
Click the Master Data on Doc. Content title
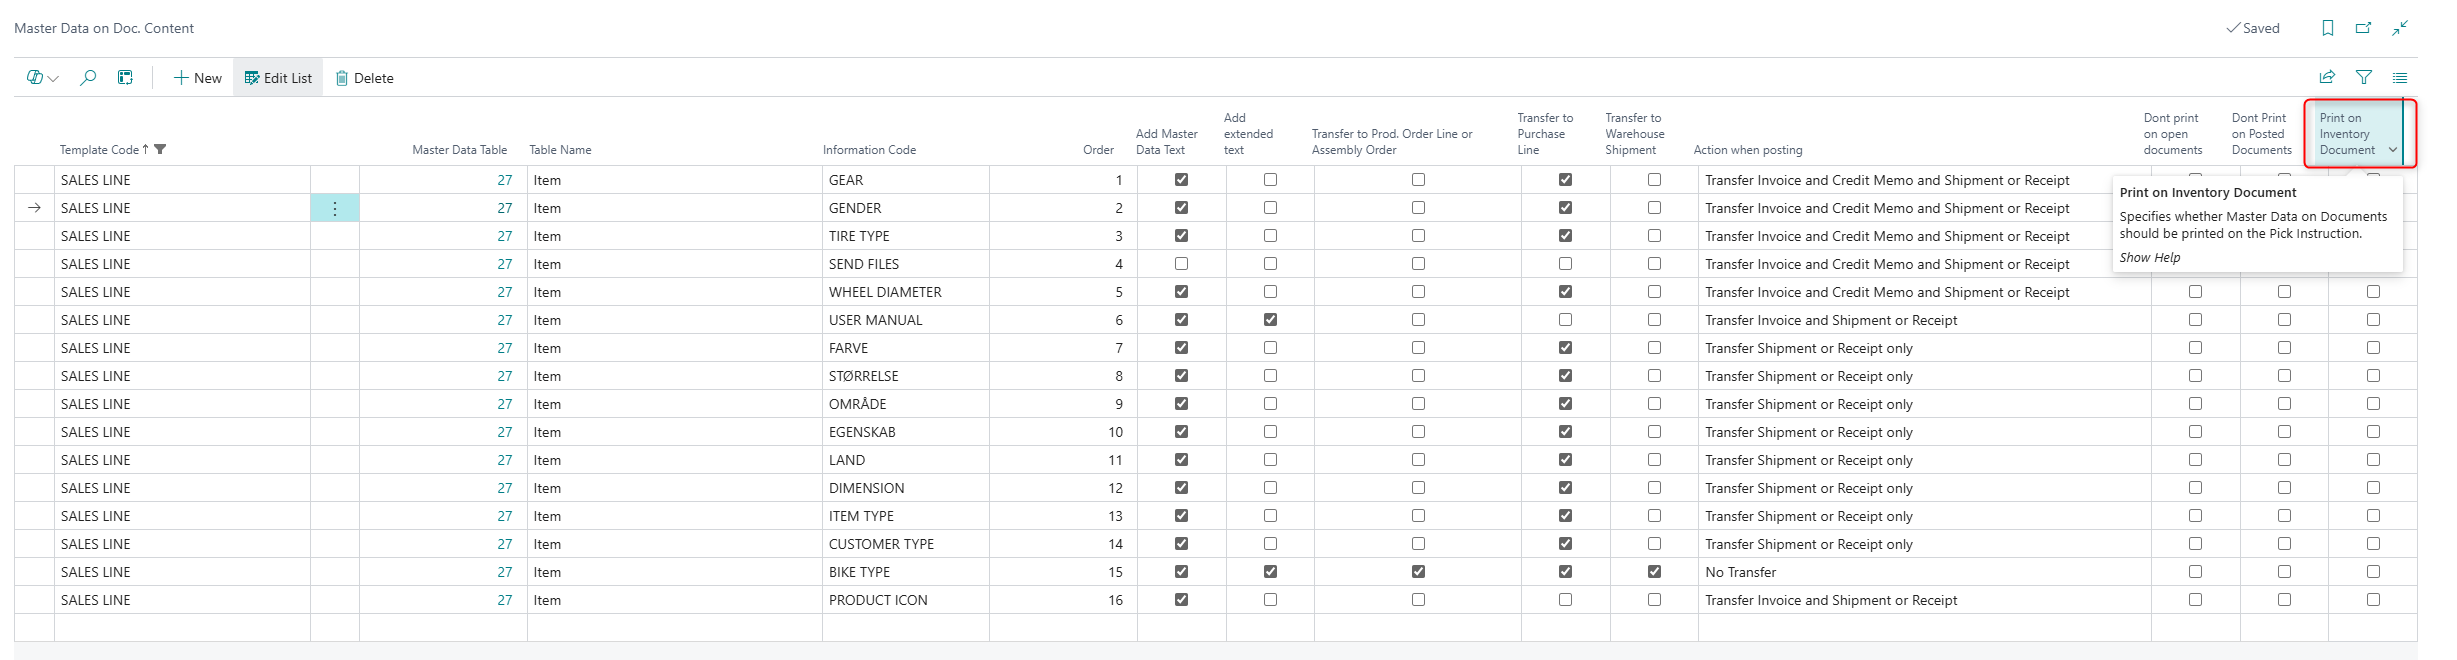pos(104,28)
